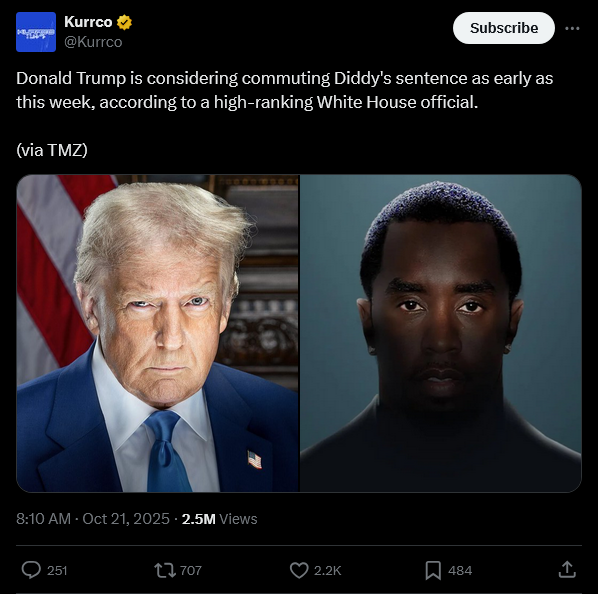Open the Kurrco display name link

(x=88, y=22)
